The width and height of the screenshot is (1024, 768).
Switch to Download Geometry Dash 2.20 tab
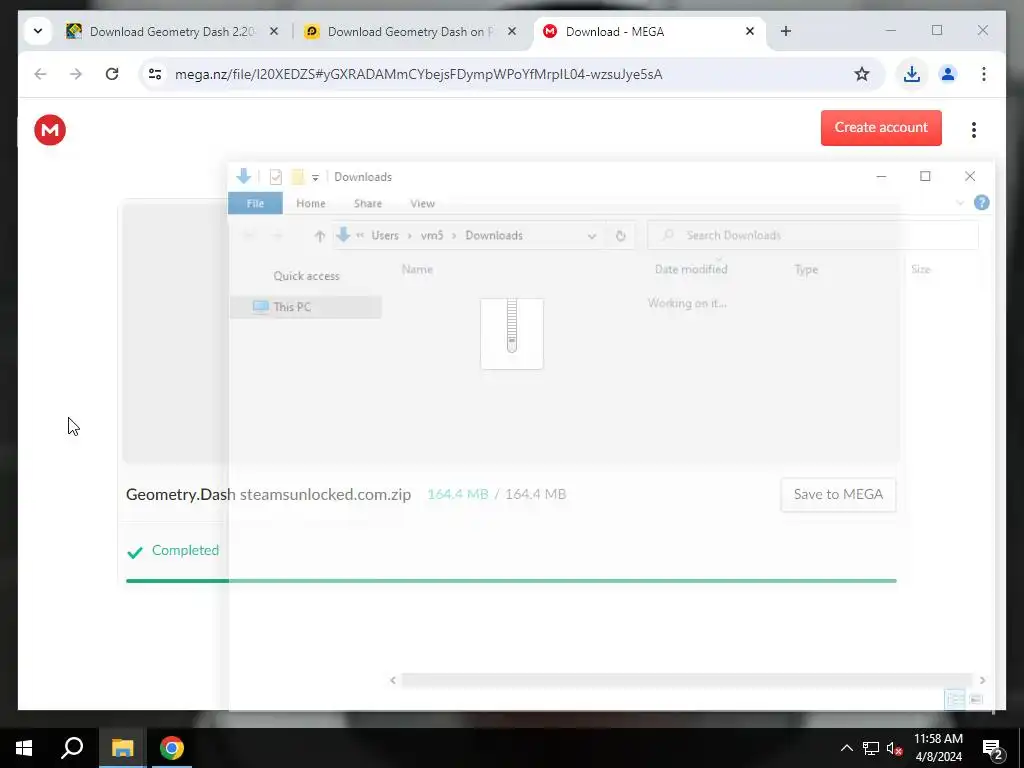click(x=172, y=31)
